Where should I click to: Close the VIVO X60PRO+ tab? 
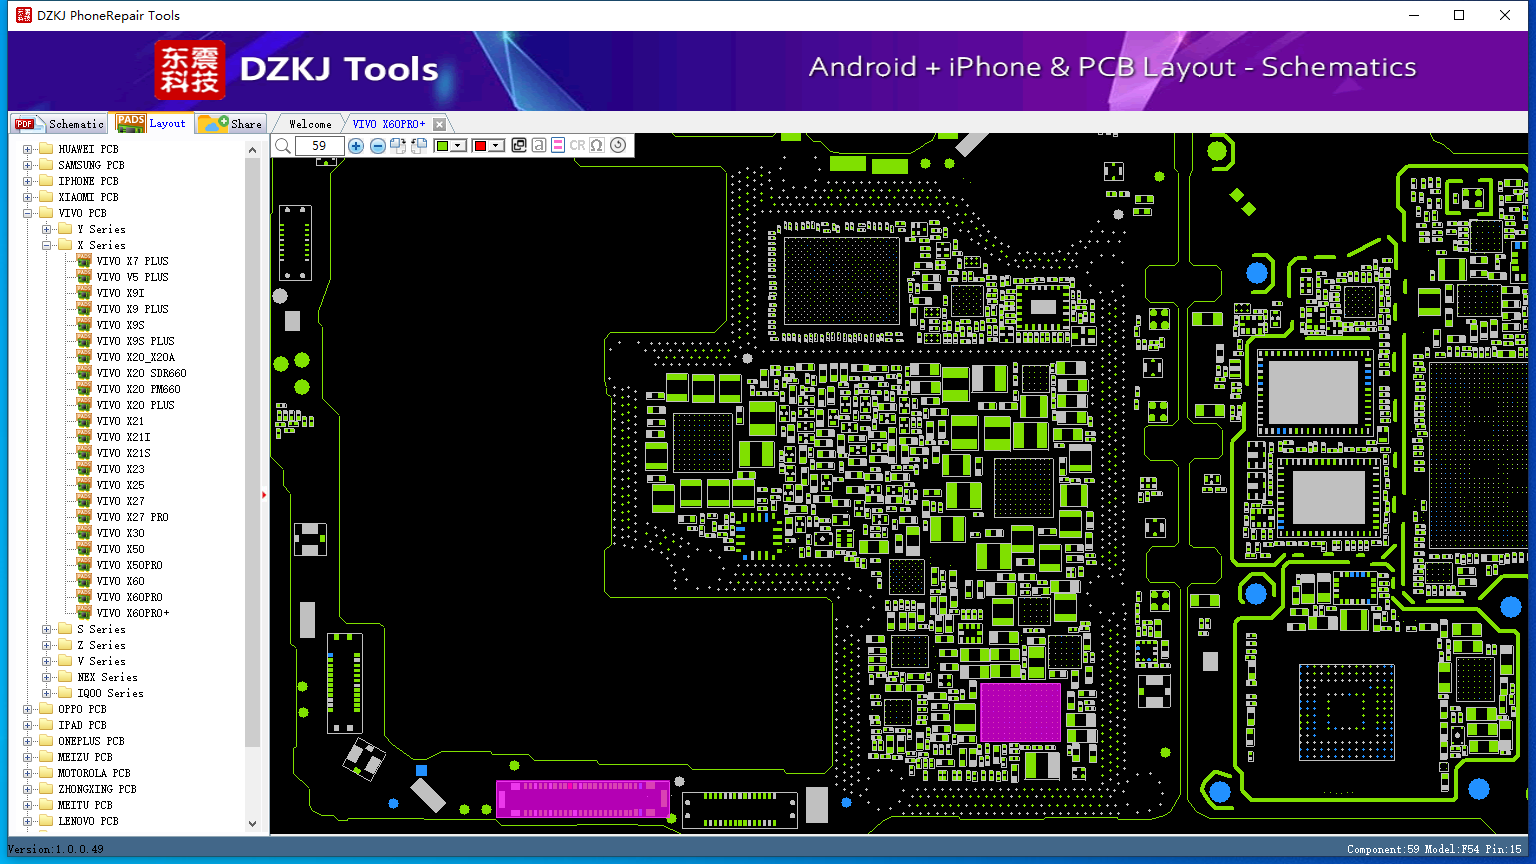439,124
